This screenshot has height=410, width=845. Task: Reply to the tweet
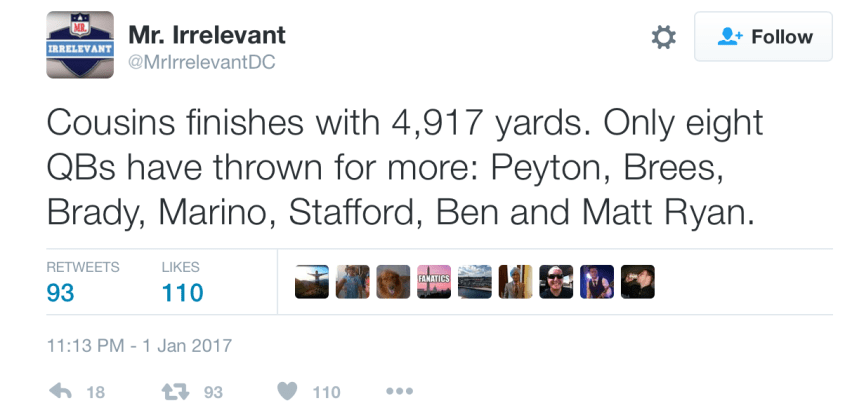60,392
